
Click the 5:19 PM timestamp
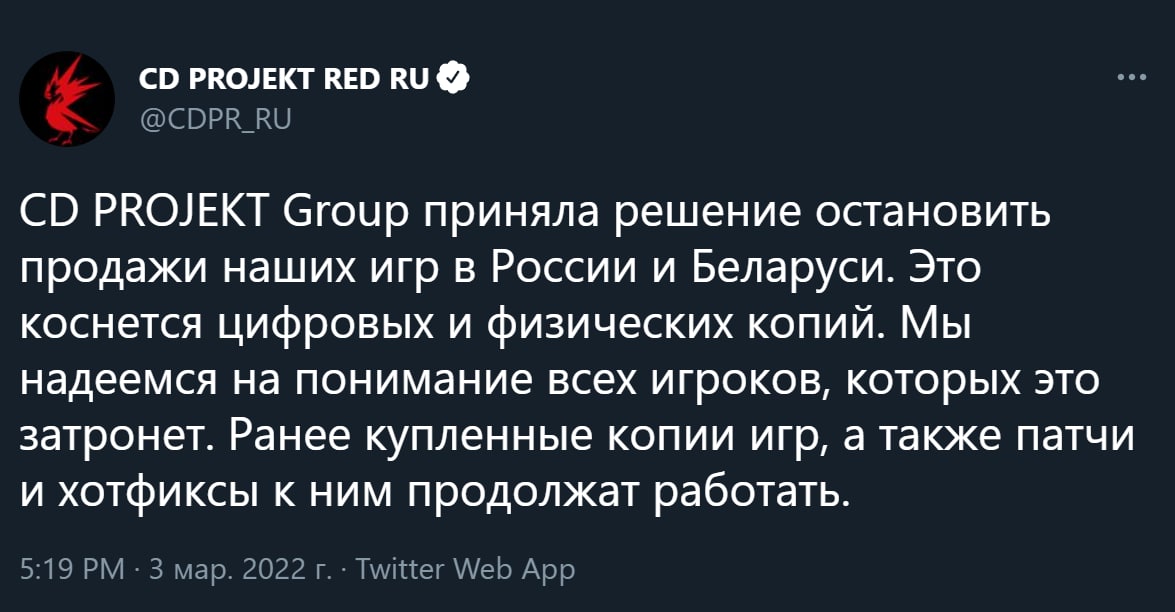[x=72, y=570]
